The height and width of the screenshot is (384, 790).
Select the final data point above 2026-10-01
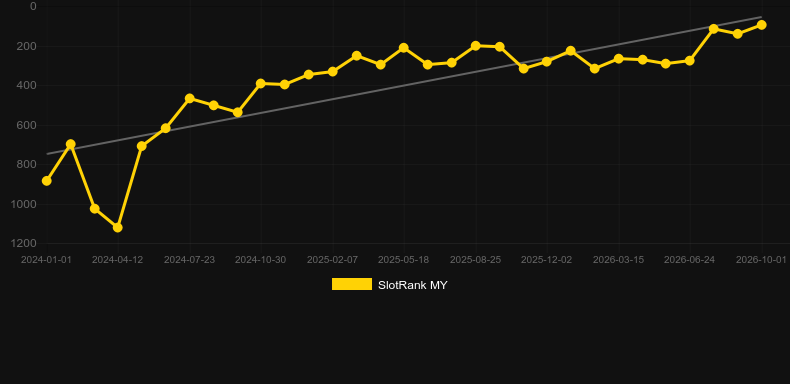pyautogui.click(x=761, y=25)
